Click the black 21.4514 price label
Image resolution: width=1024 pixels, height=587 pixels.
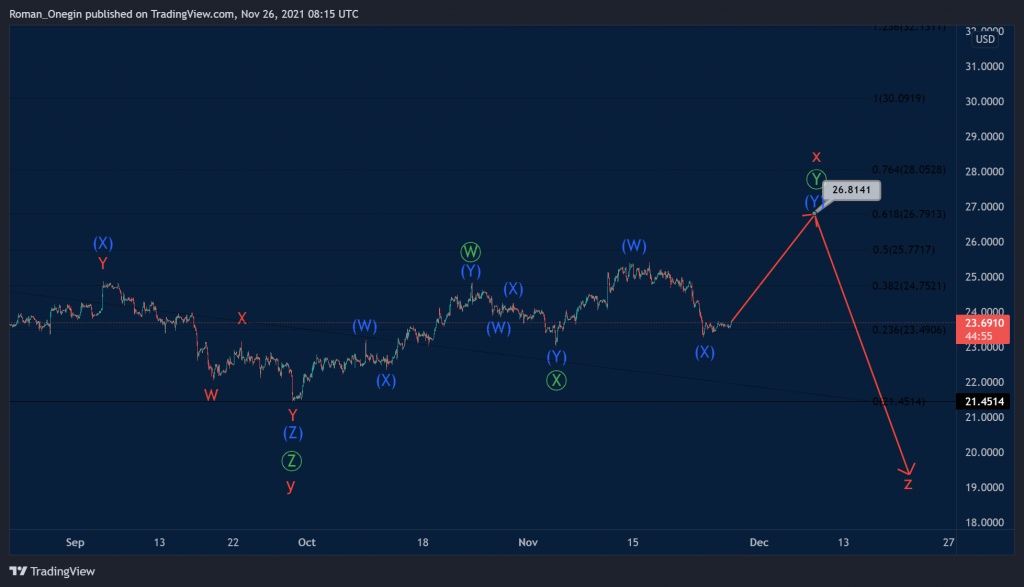982,402
